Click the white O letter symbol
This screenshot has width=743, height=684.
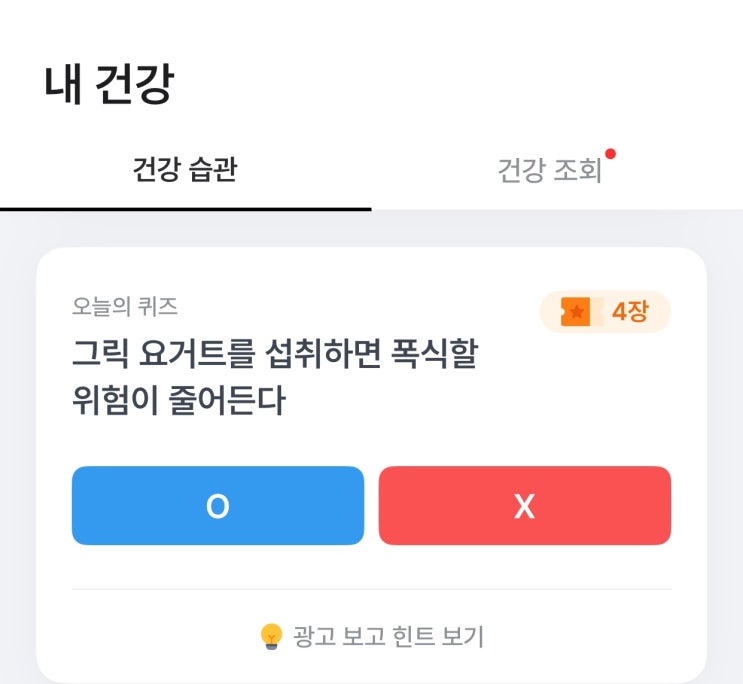pos(217,507)
